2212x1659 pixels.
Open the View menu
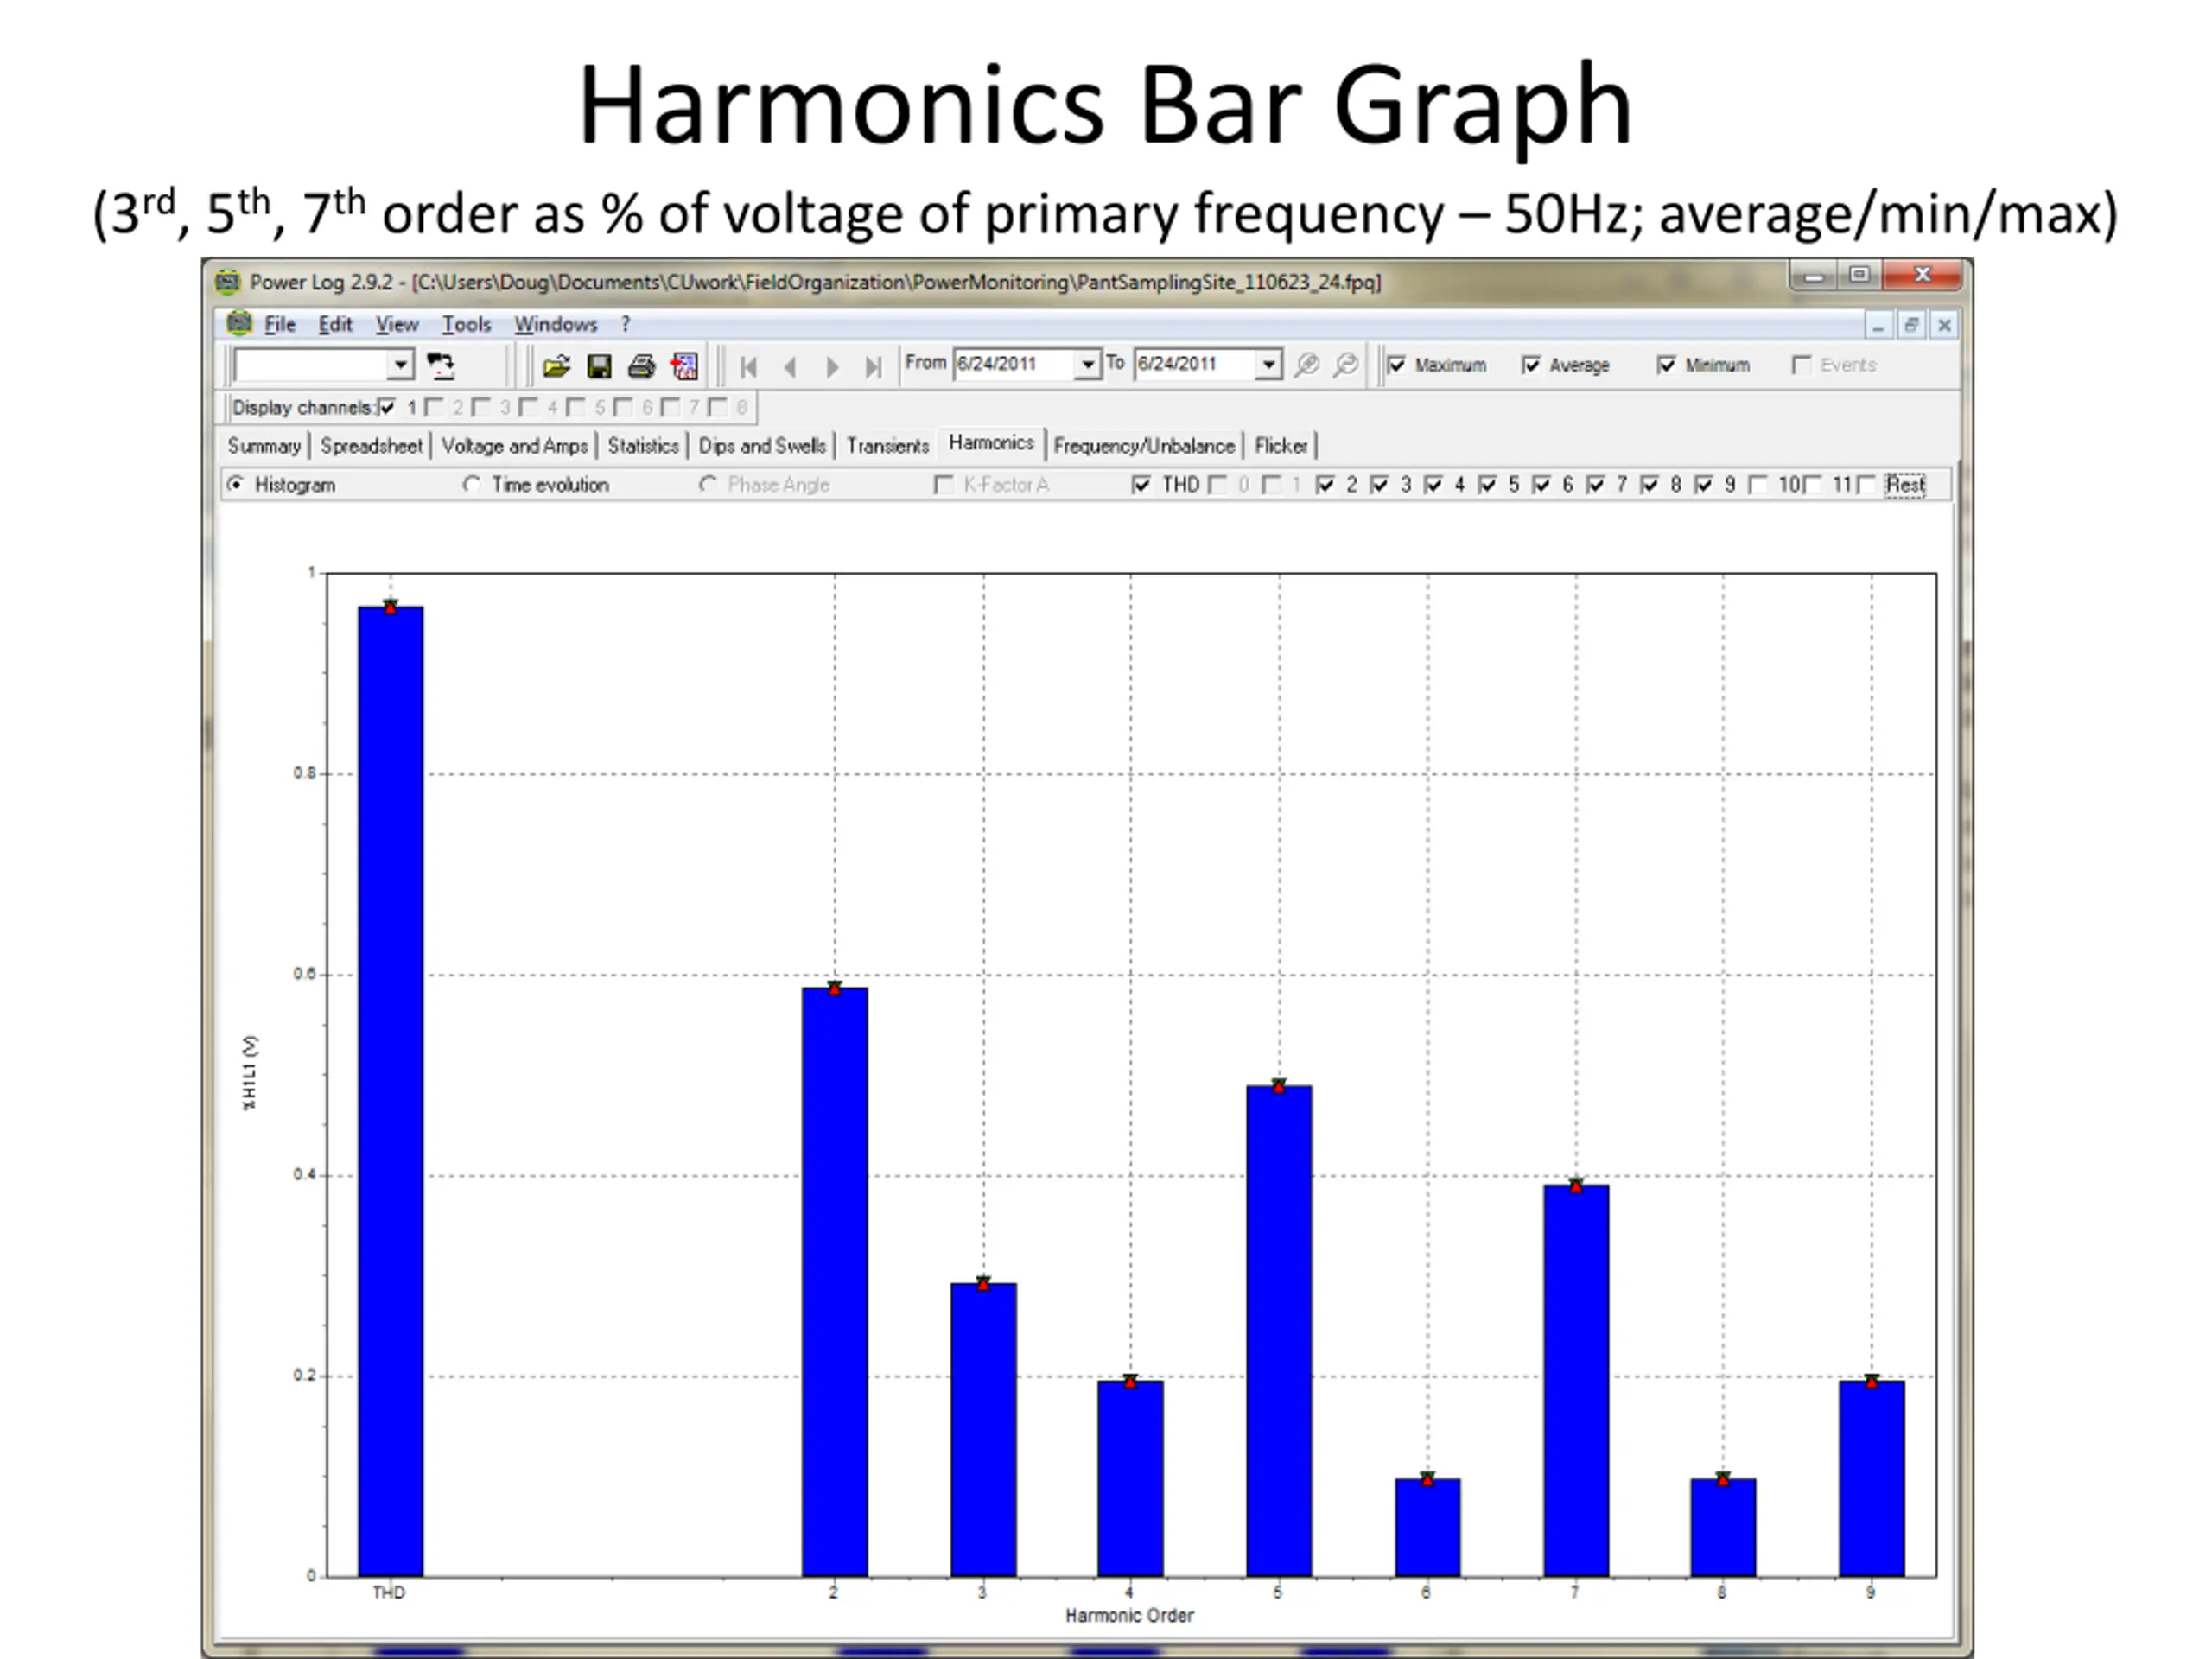pos(396,324)
